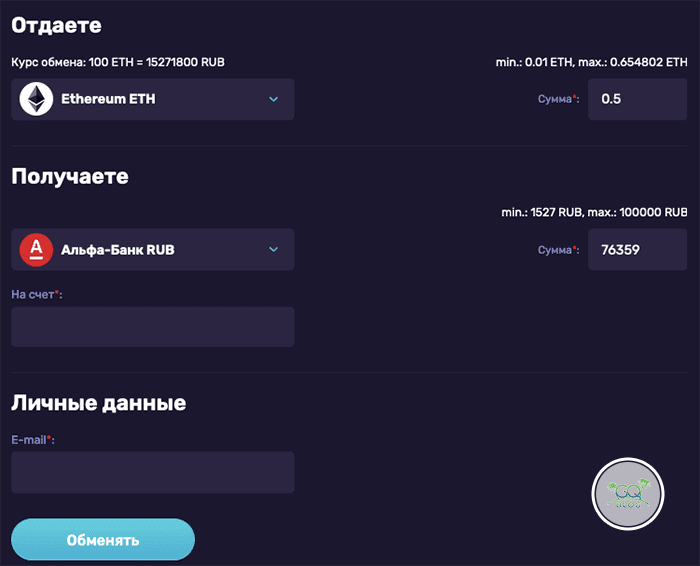This screenshot has width=700, height=566.
Task: Click the Ethereum coin logo icon
Action: coord(36,99)
